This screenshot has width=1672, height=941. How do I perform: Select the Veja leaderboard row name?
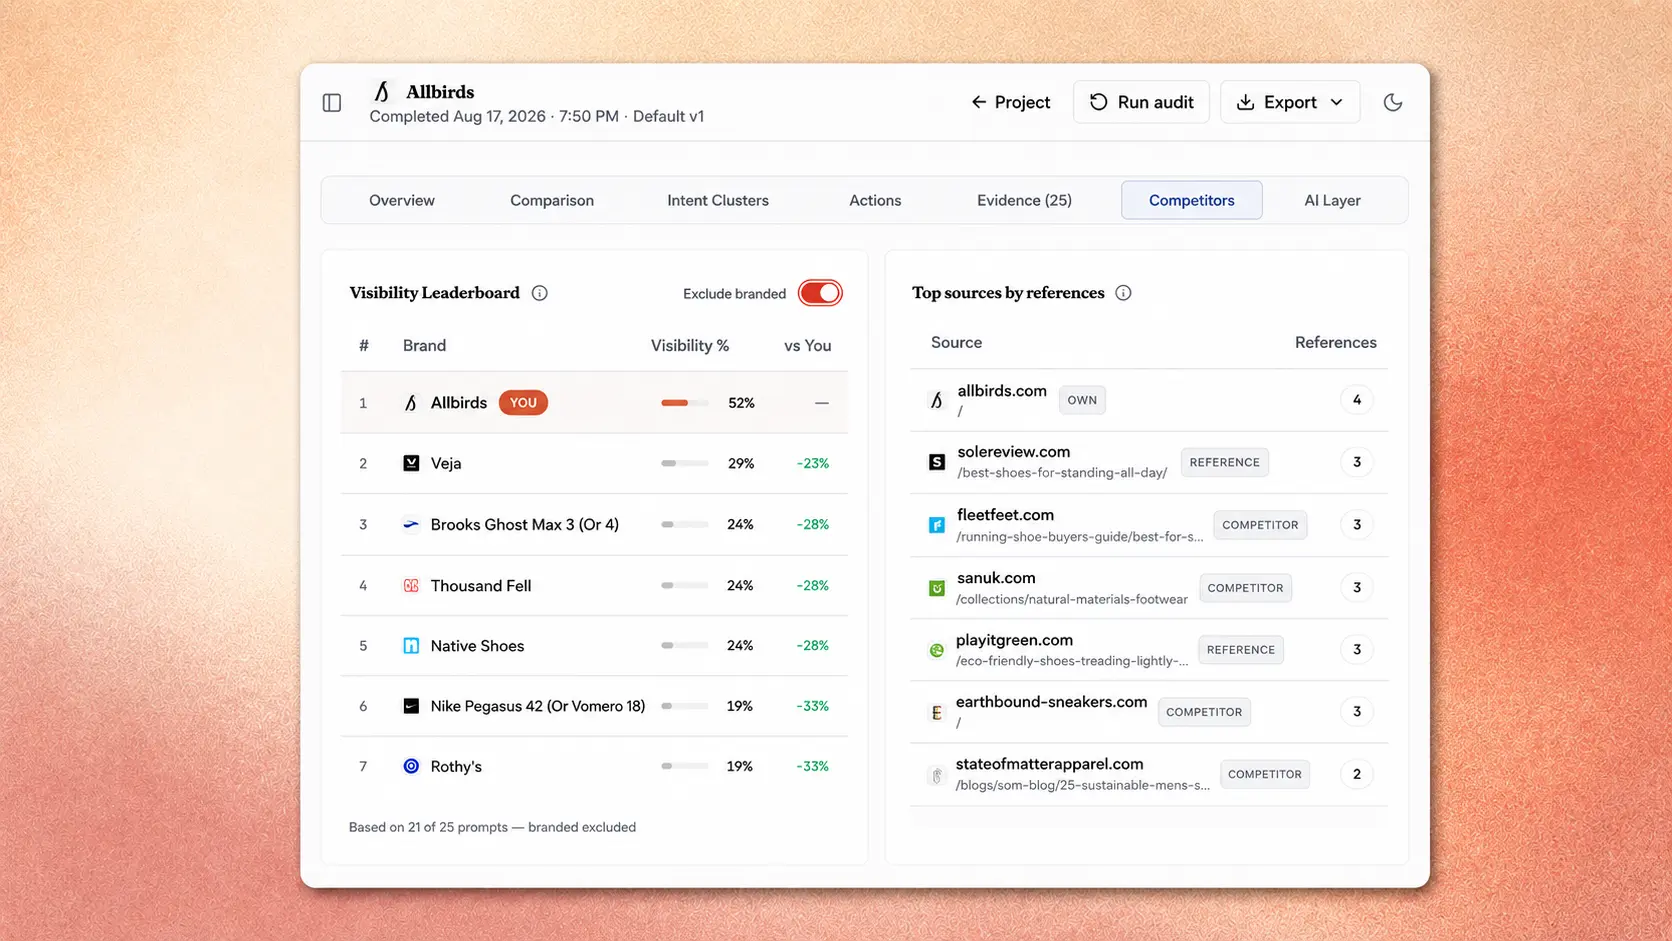click(x=446, y=463)
